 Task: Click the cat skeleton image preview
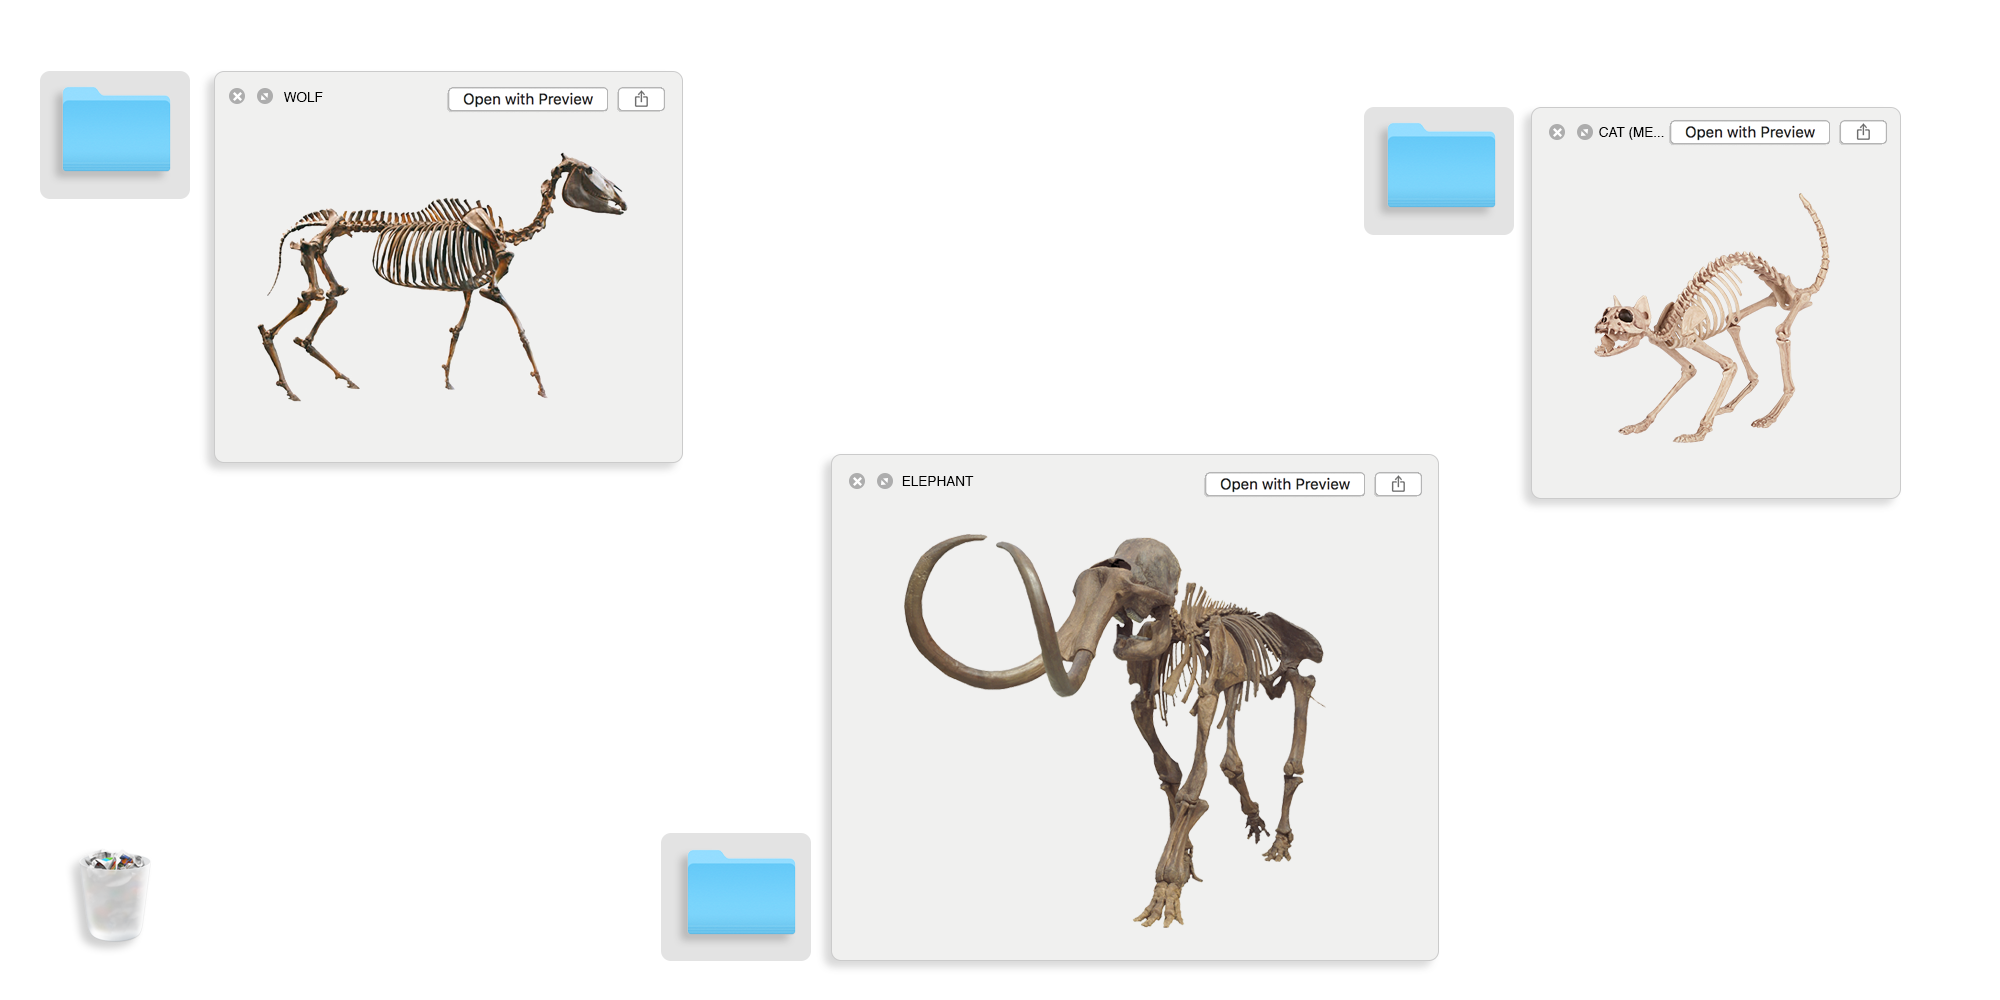[1711, 318]
